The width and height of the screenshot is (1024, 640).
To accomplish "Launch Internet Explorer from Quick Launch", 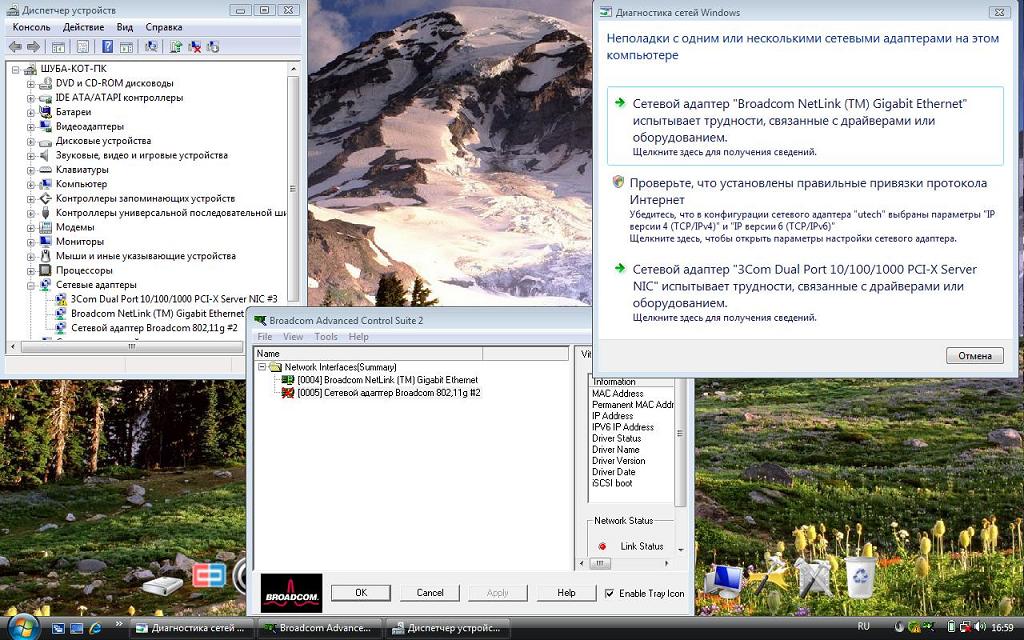I will (95, 628).
